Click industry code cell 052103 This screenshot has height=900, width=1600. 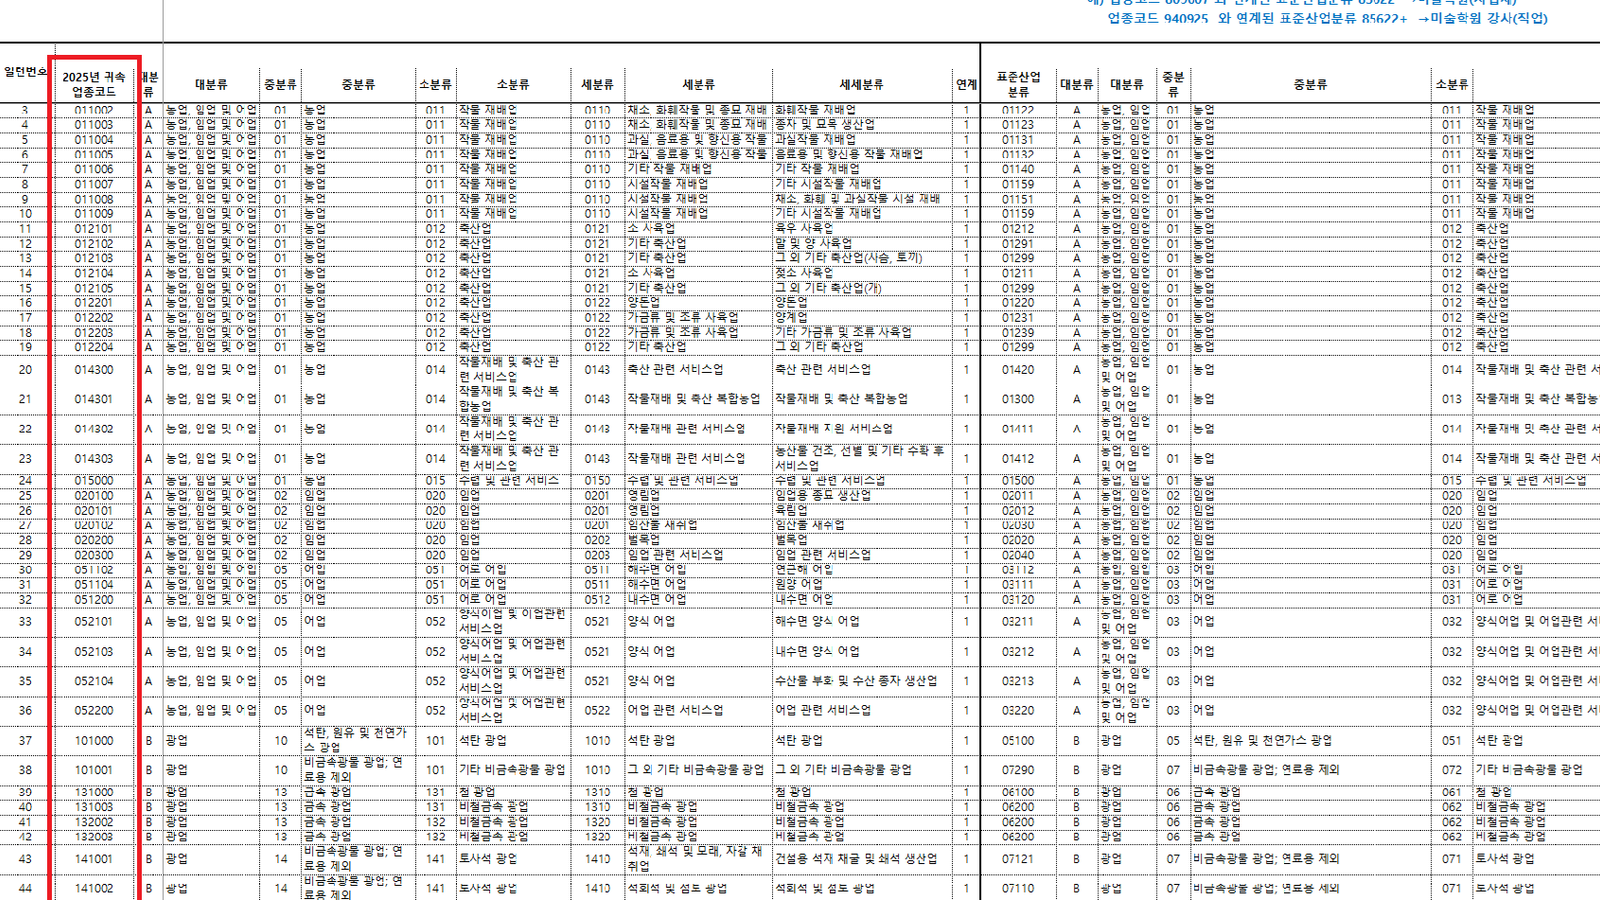(94, 652)
